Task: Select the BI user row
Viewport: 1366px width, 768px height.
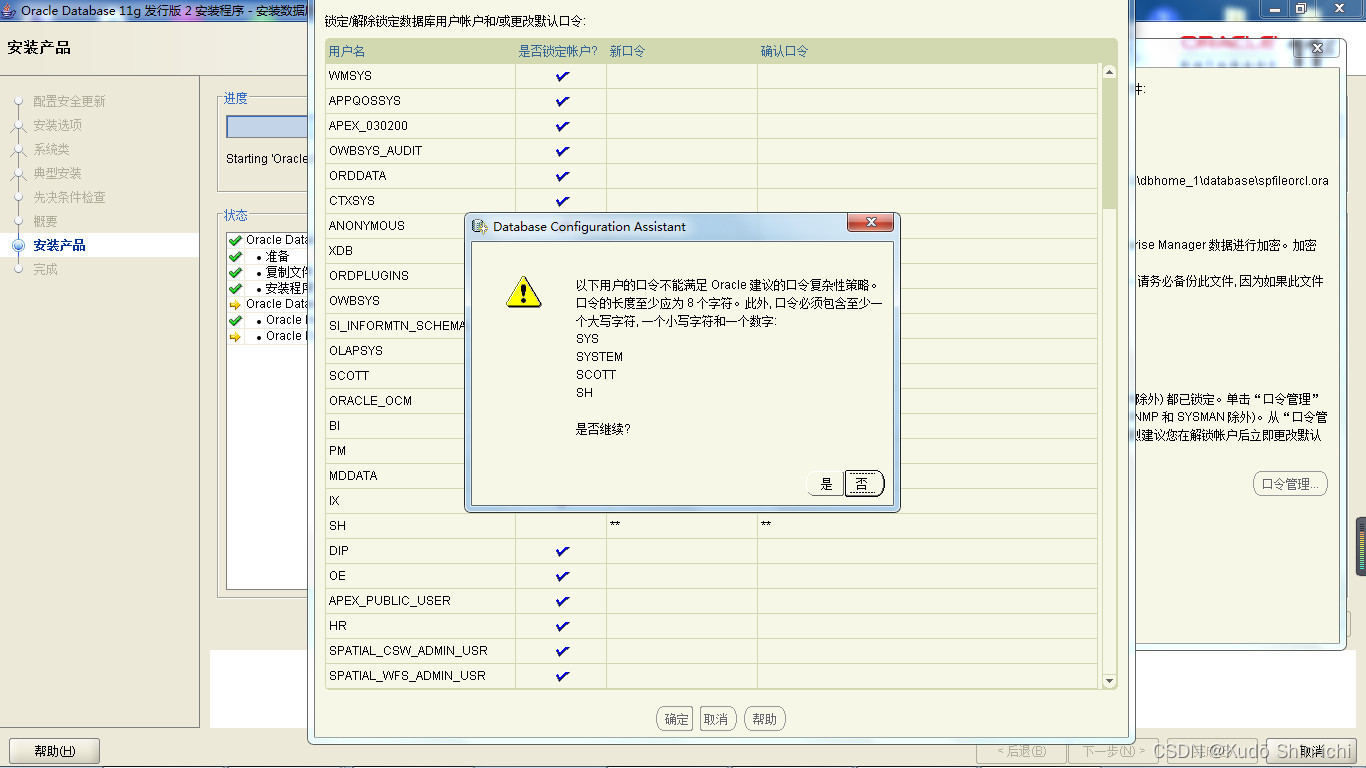Action: (334, 426)
